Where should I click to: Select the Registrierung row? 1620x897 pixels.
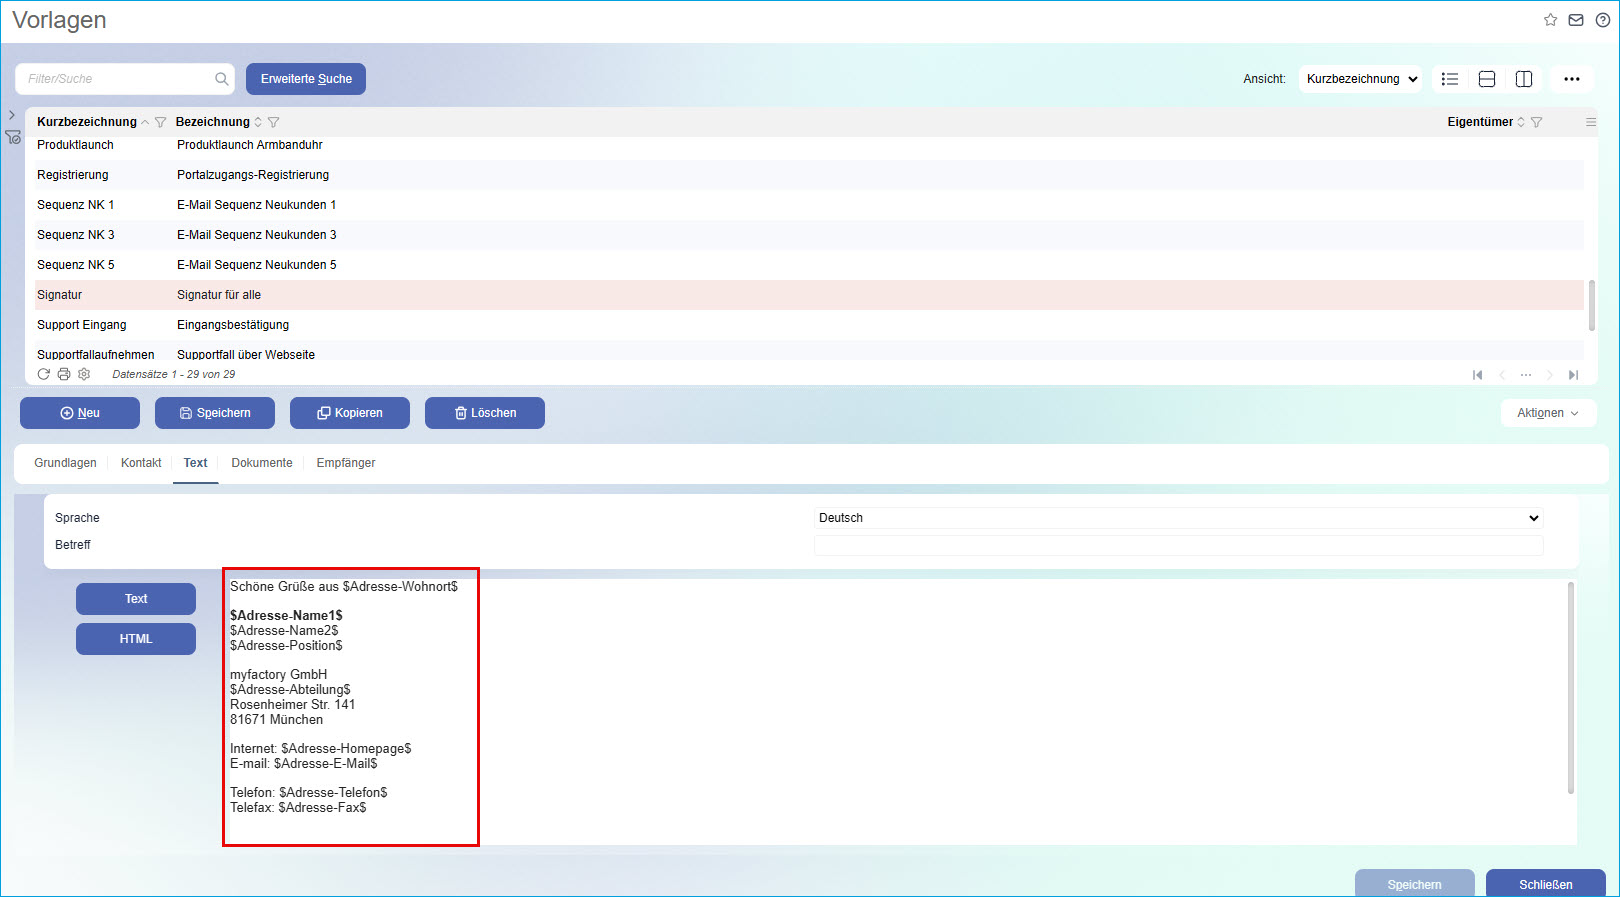(x=809, y=175)
